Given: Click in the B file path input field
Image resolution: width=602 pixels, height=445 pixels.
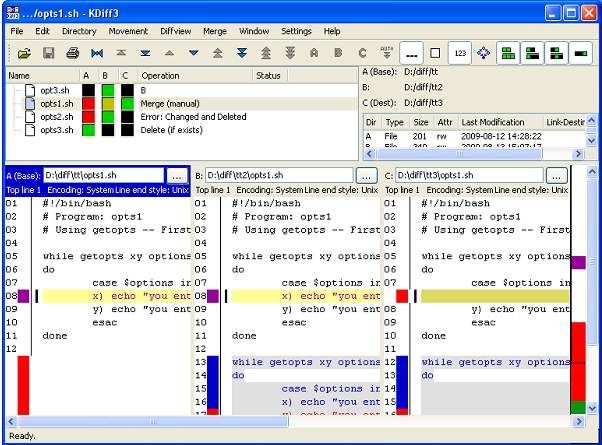Looking at the screenshot, I should pyautogui.click(x=279, y=176).
